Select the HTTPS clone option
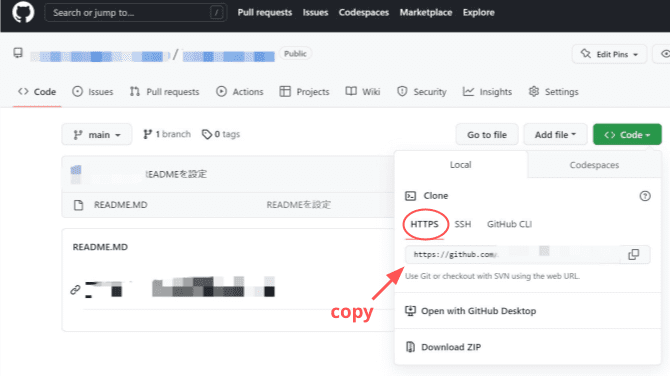This screenshot has width=670, height=376. (x=424, y=224)
